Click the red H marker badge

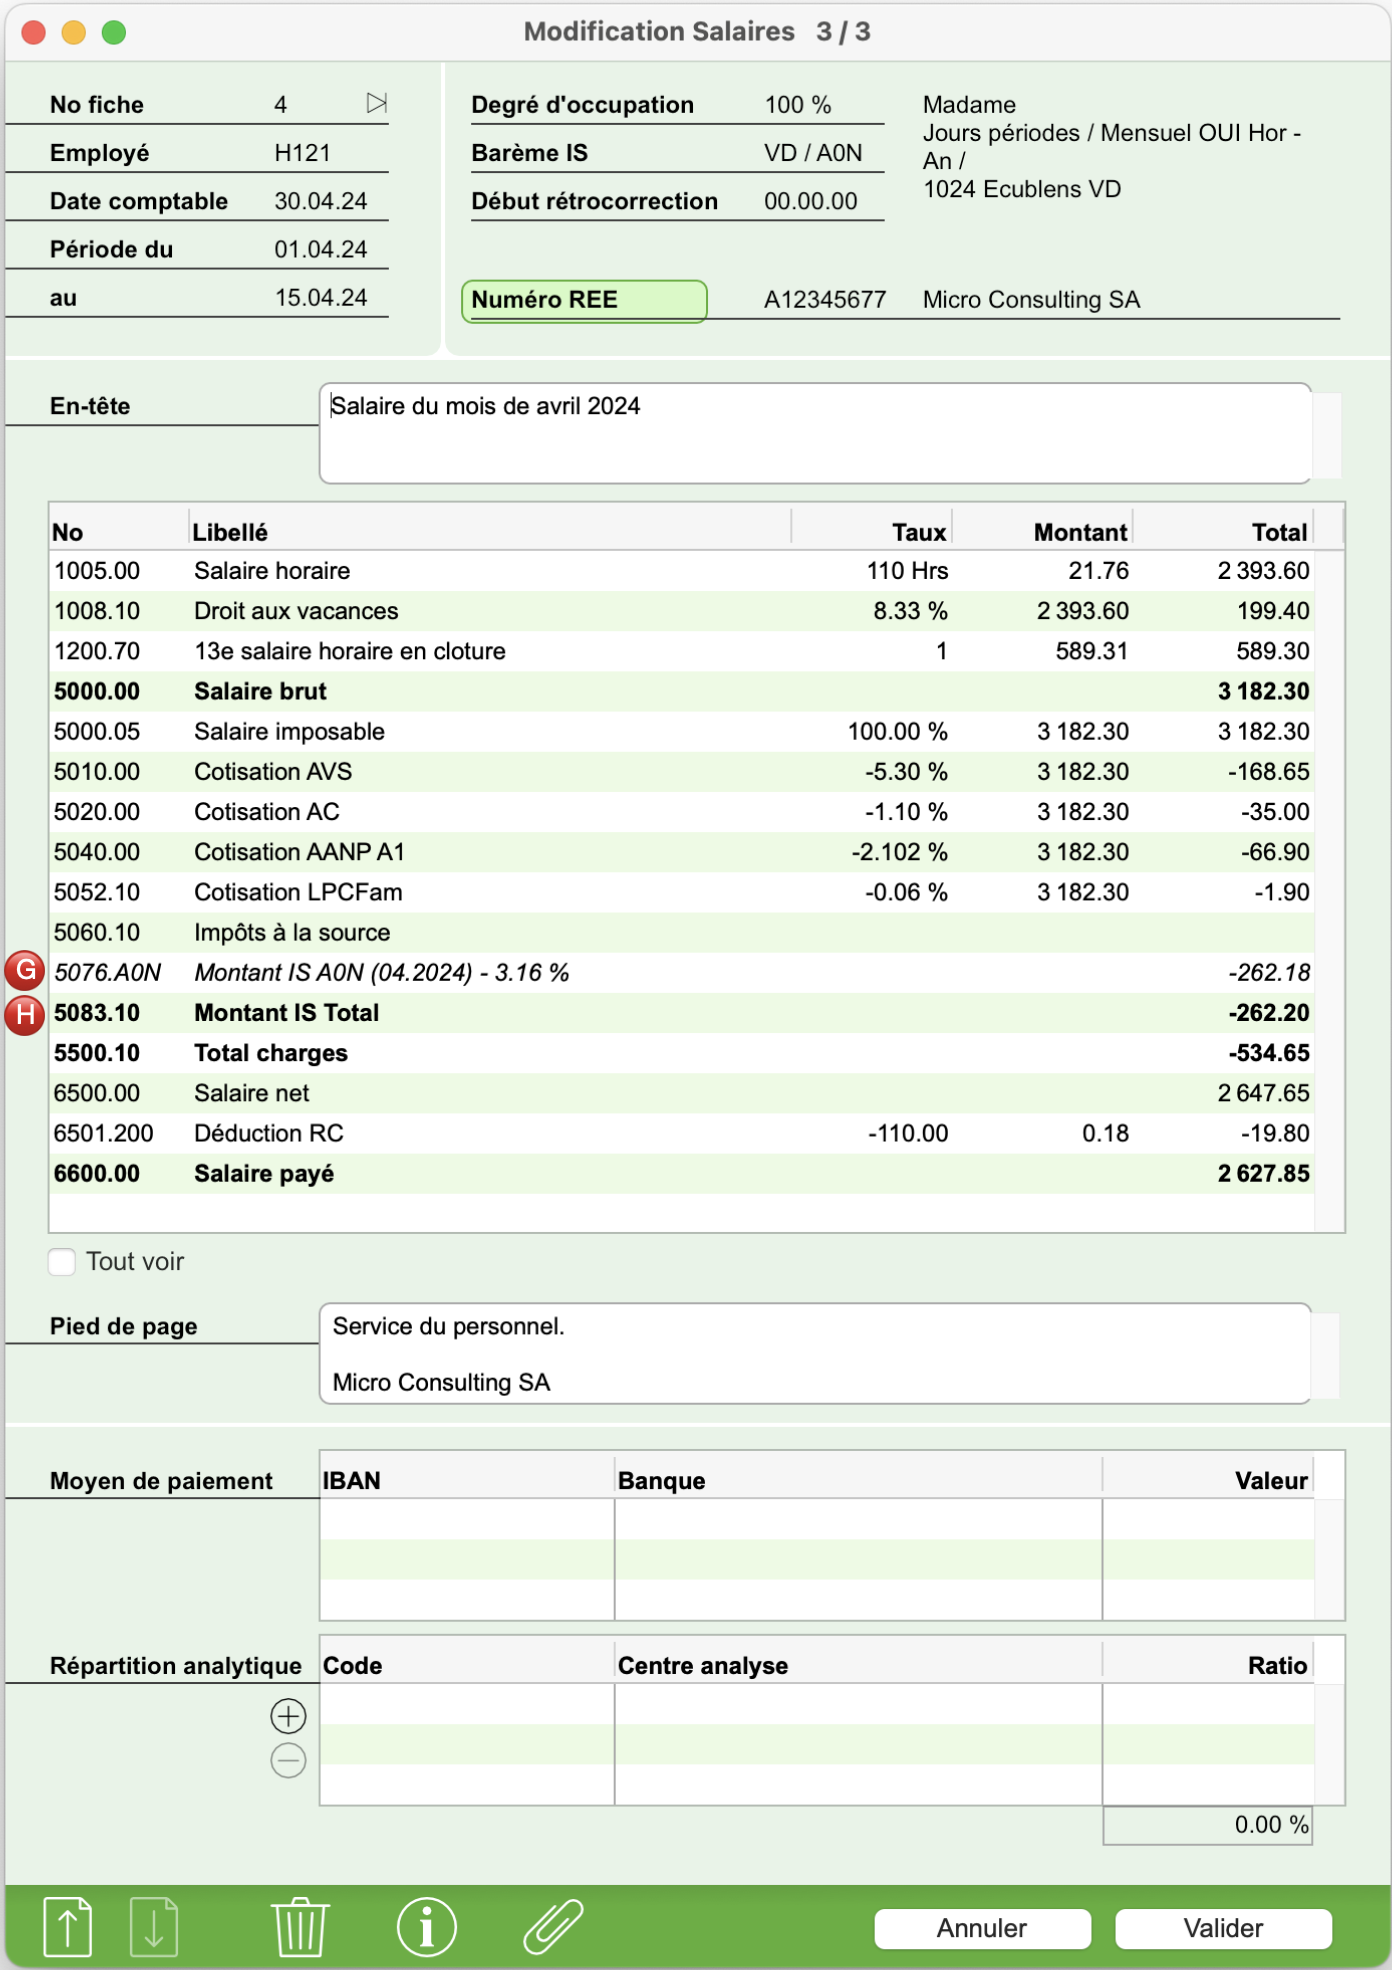[25, 1015]
